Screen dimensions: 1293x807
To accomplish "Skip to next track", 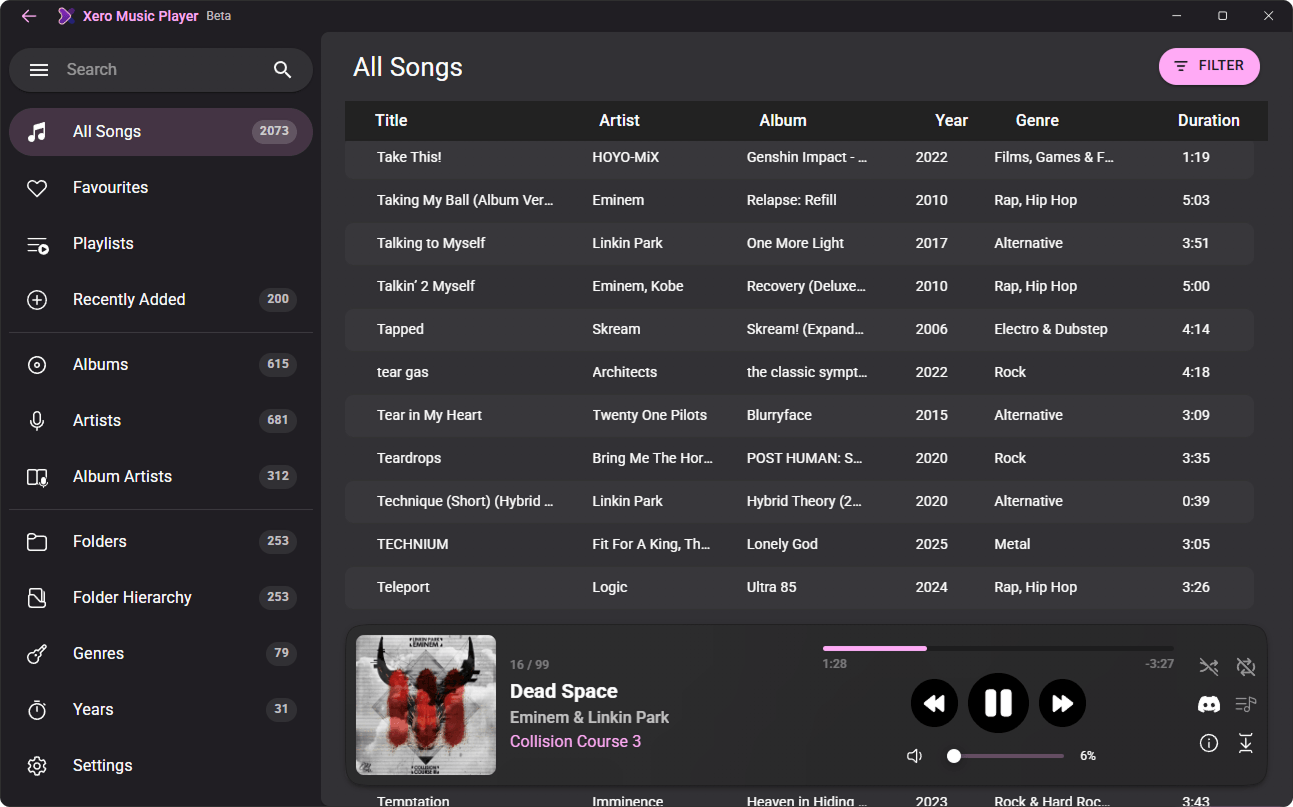I will pos(1062,704).
